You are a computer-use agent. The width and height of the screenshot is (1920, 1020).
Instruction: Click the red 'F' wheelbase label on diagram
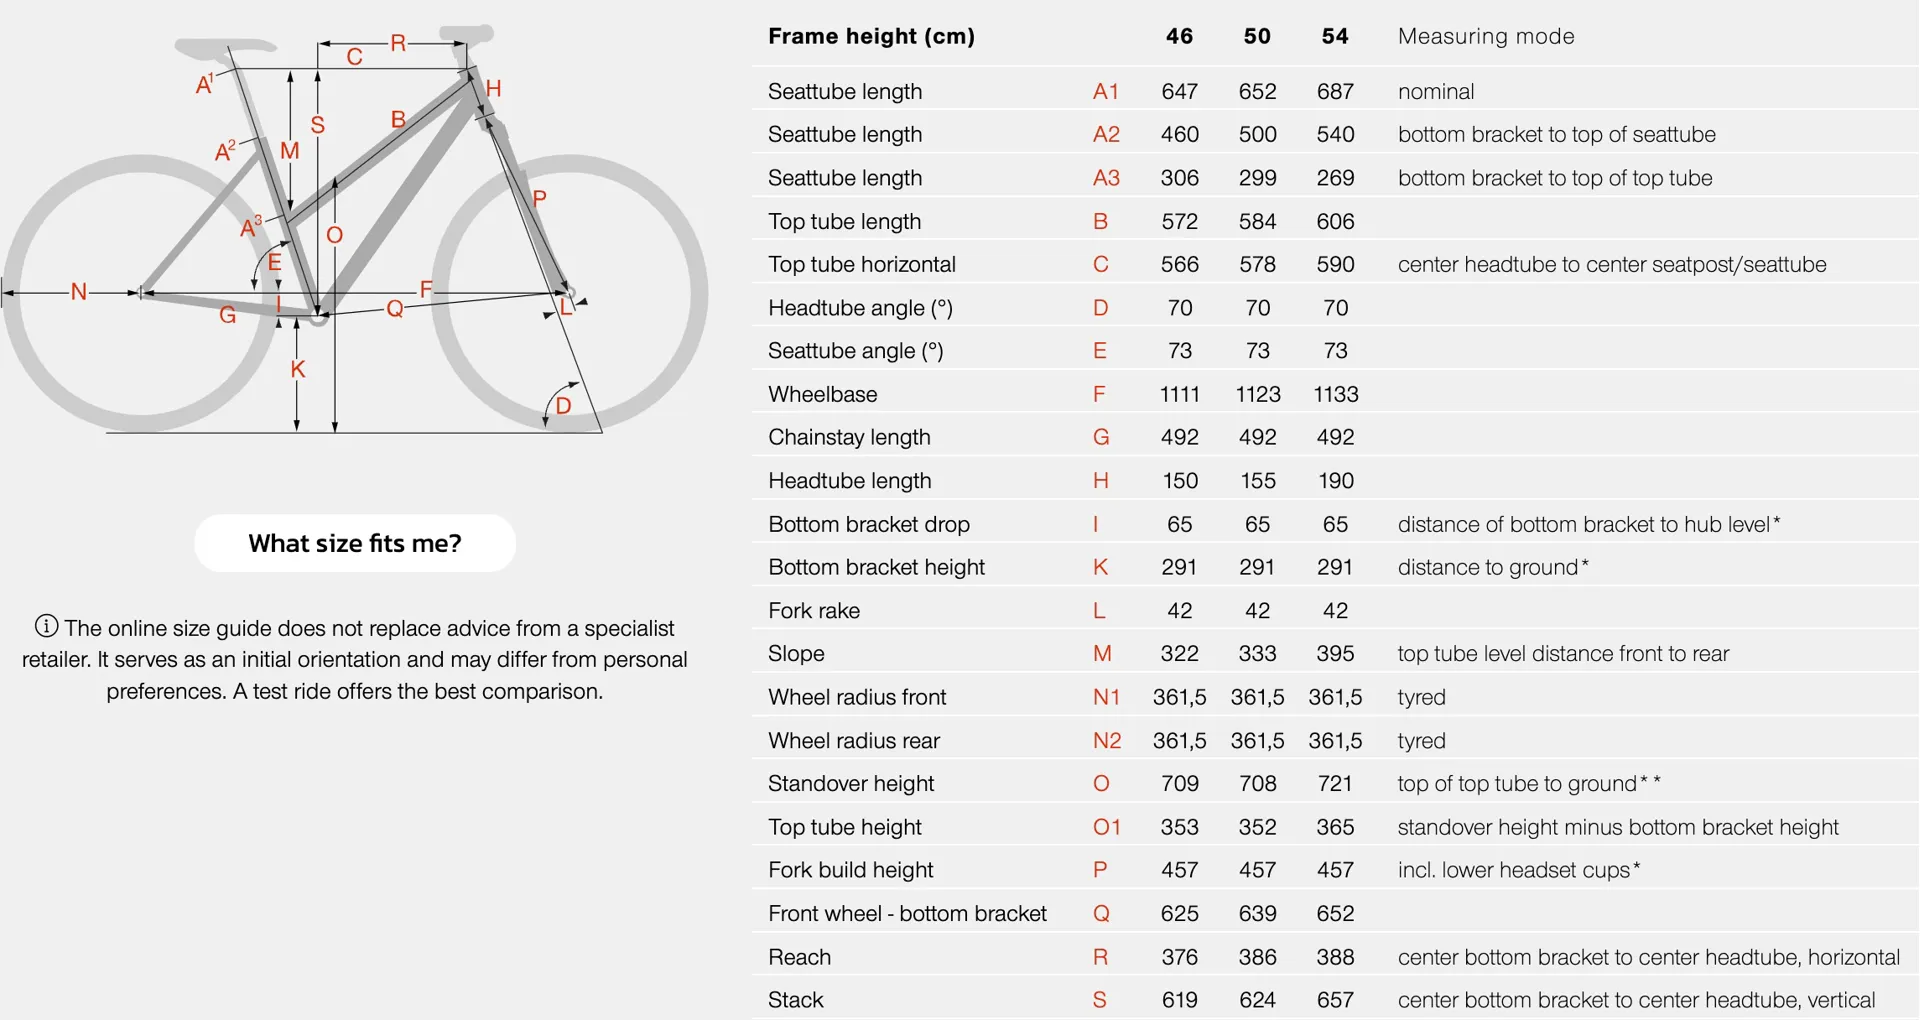point(426,290)
